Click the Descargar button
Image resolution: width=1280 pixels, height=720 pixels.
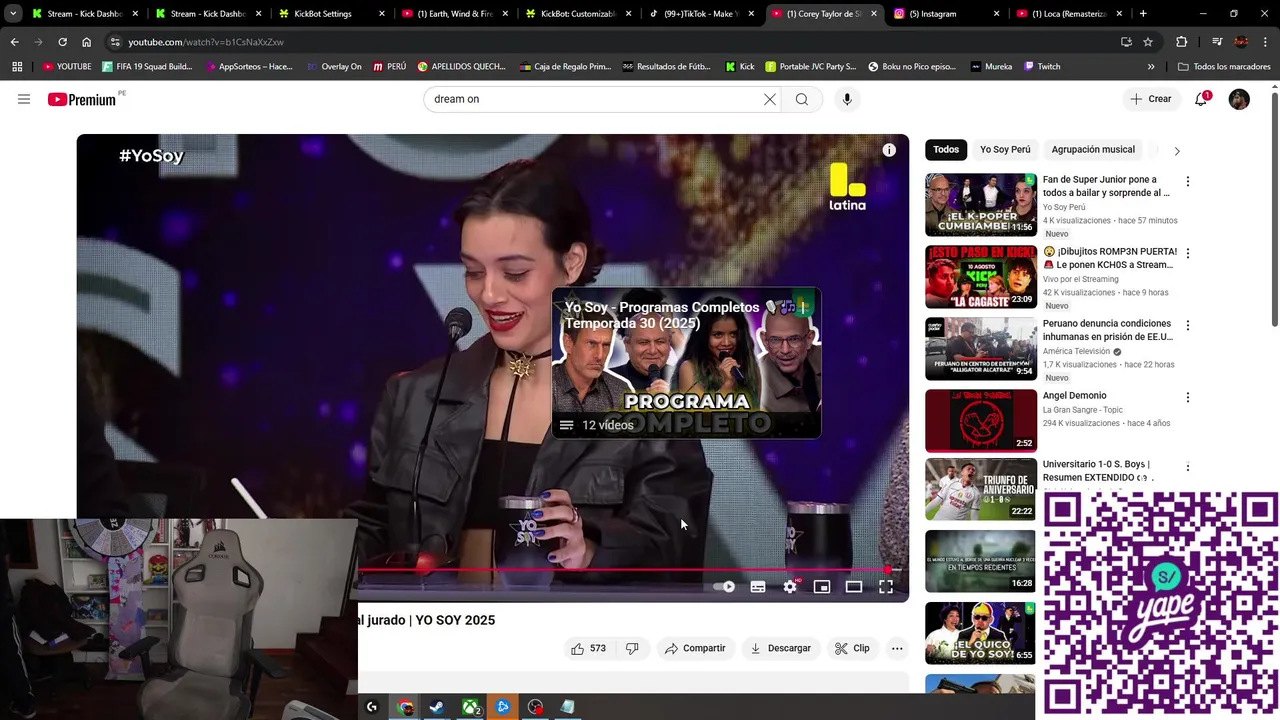tap(780, 648)
